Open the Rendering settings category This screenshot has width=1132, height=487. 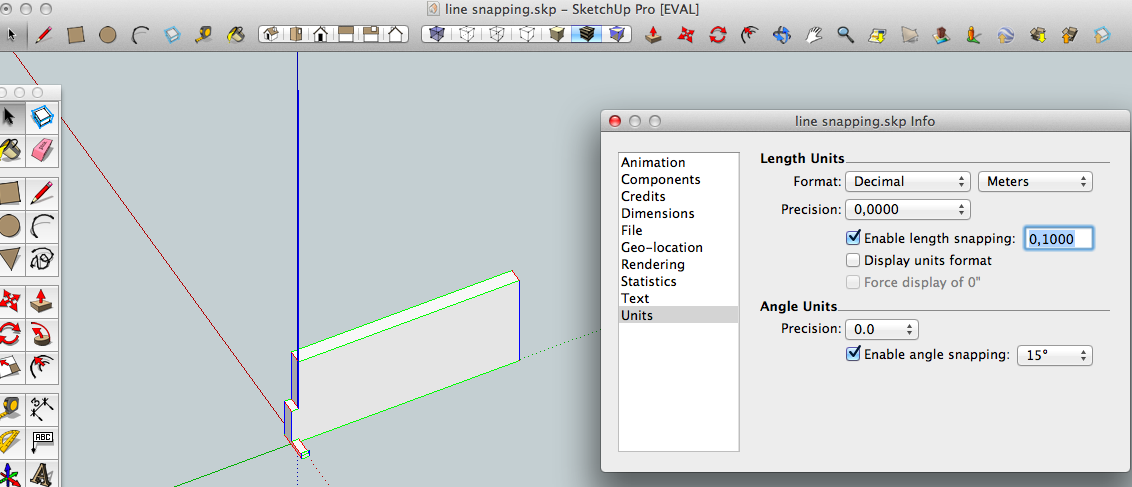point(652,264)
